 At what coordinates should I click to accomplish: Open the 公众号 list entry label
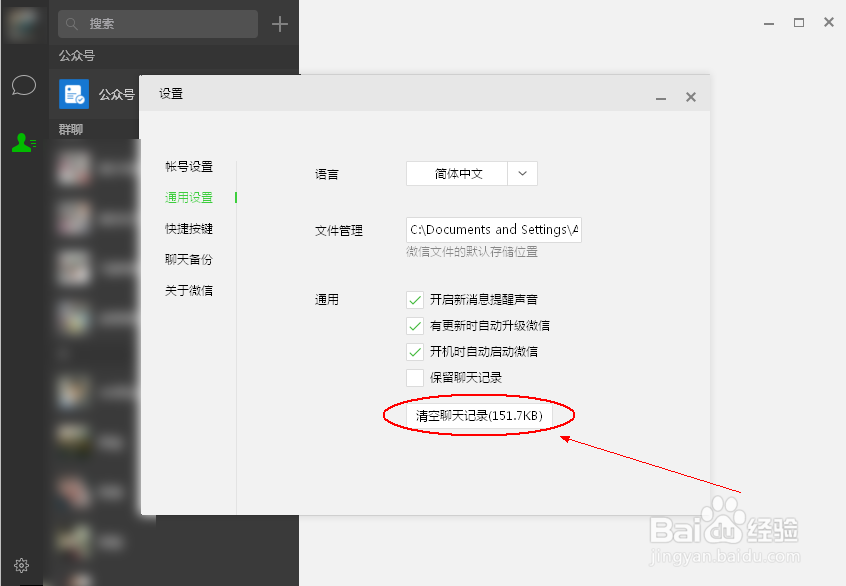click(x=117, y=94)
